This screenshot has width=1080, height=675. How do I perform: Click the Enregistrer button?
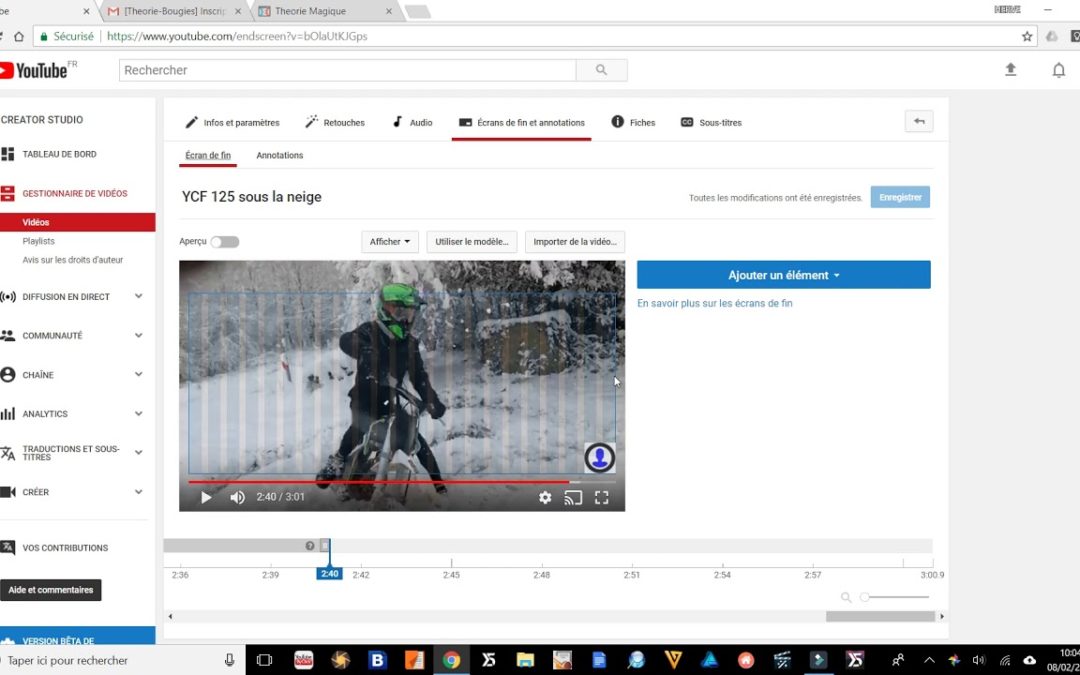pos(899,197)
